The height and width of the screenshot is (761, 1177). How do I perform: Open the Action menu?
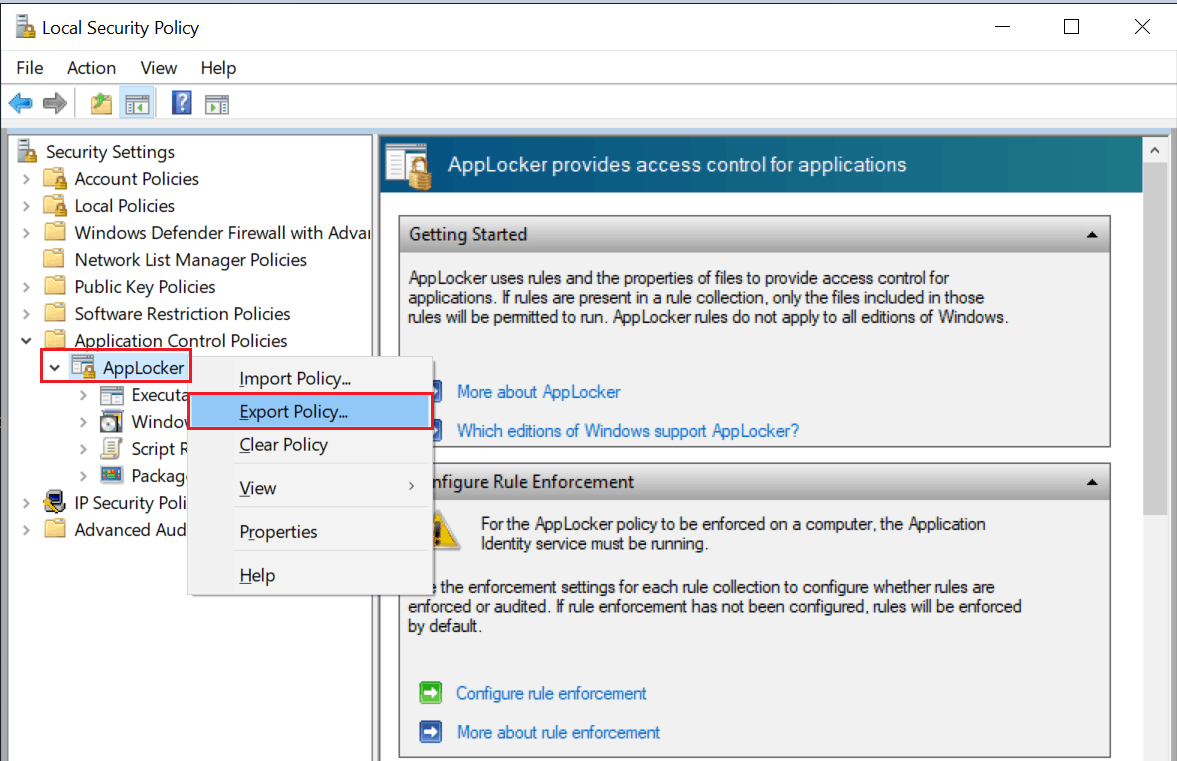[92, 68]
